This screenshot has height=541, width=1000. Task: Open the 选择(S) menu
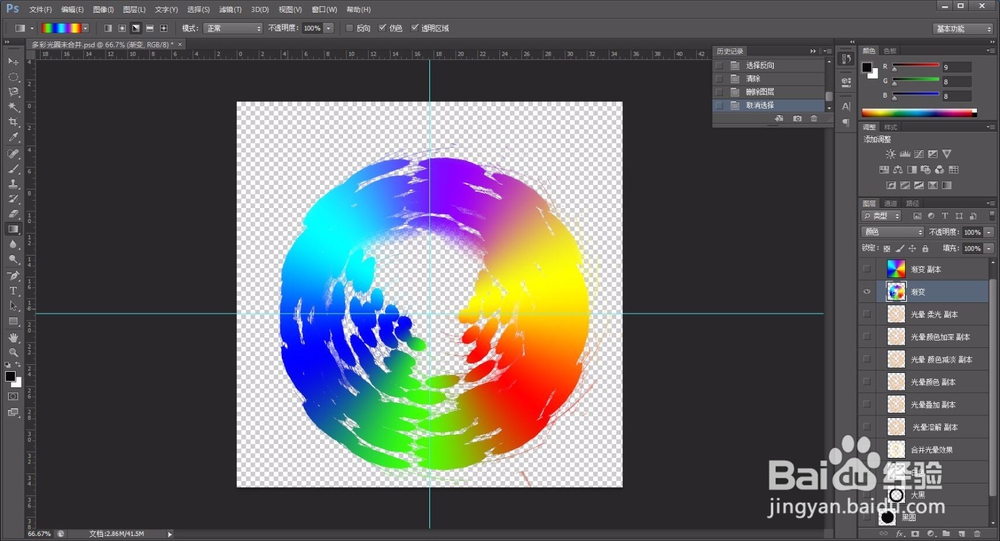198,10
